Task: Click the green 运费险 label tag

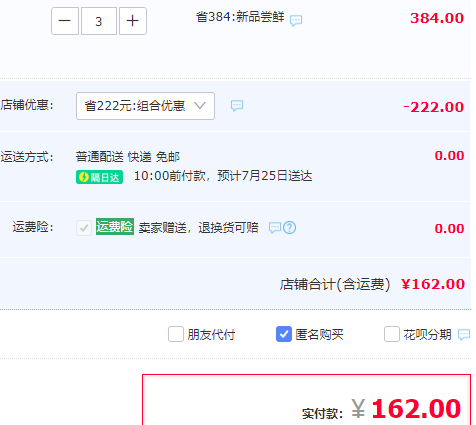Action: 115,227
